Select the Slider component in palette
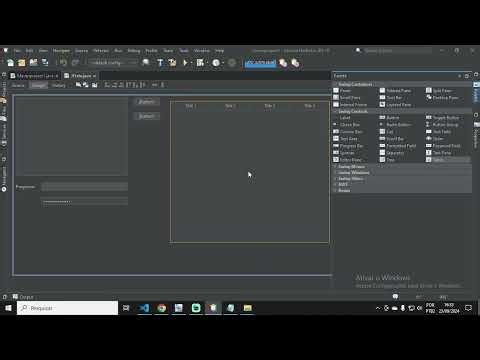This screenshot has width=480, height=360. pos(435,139)
